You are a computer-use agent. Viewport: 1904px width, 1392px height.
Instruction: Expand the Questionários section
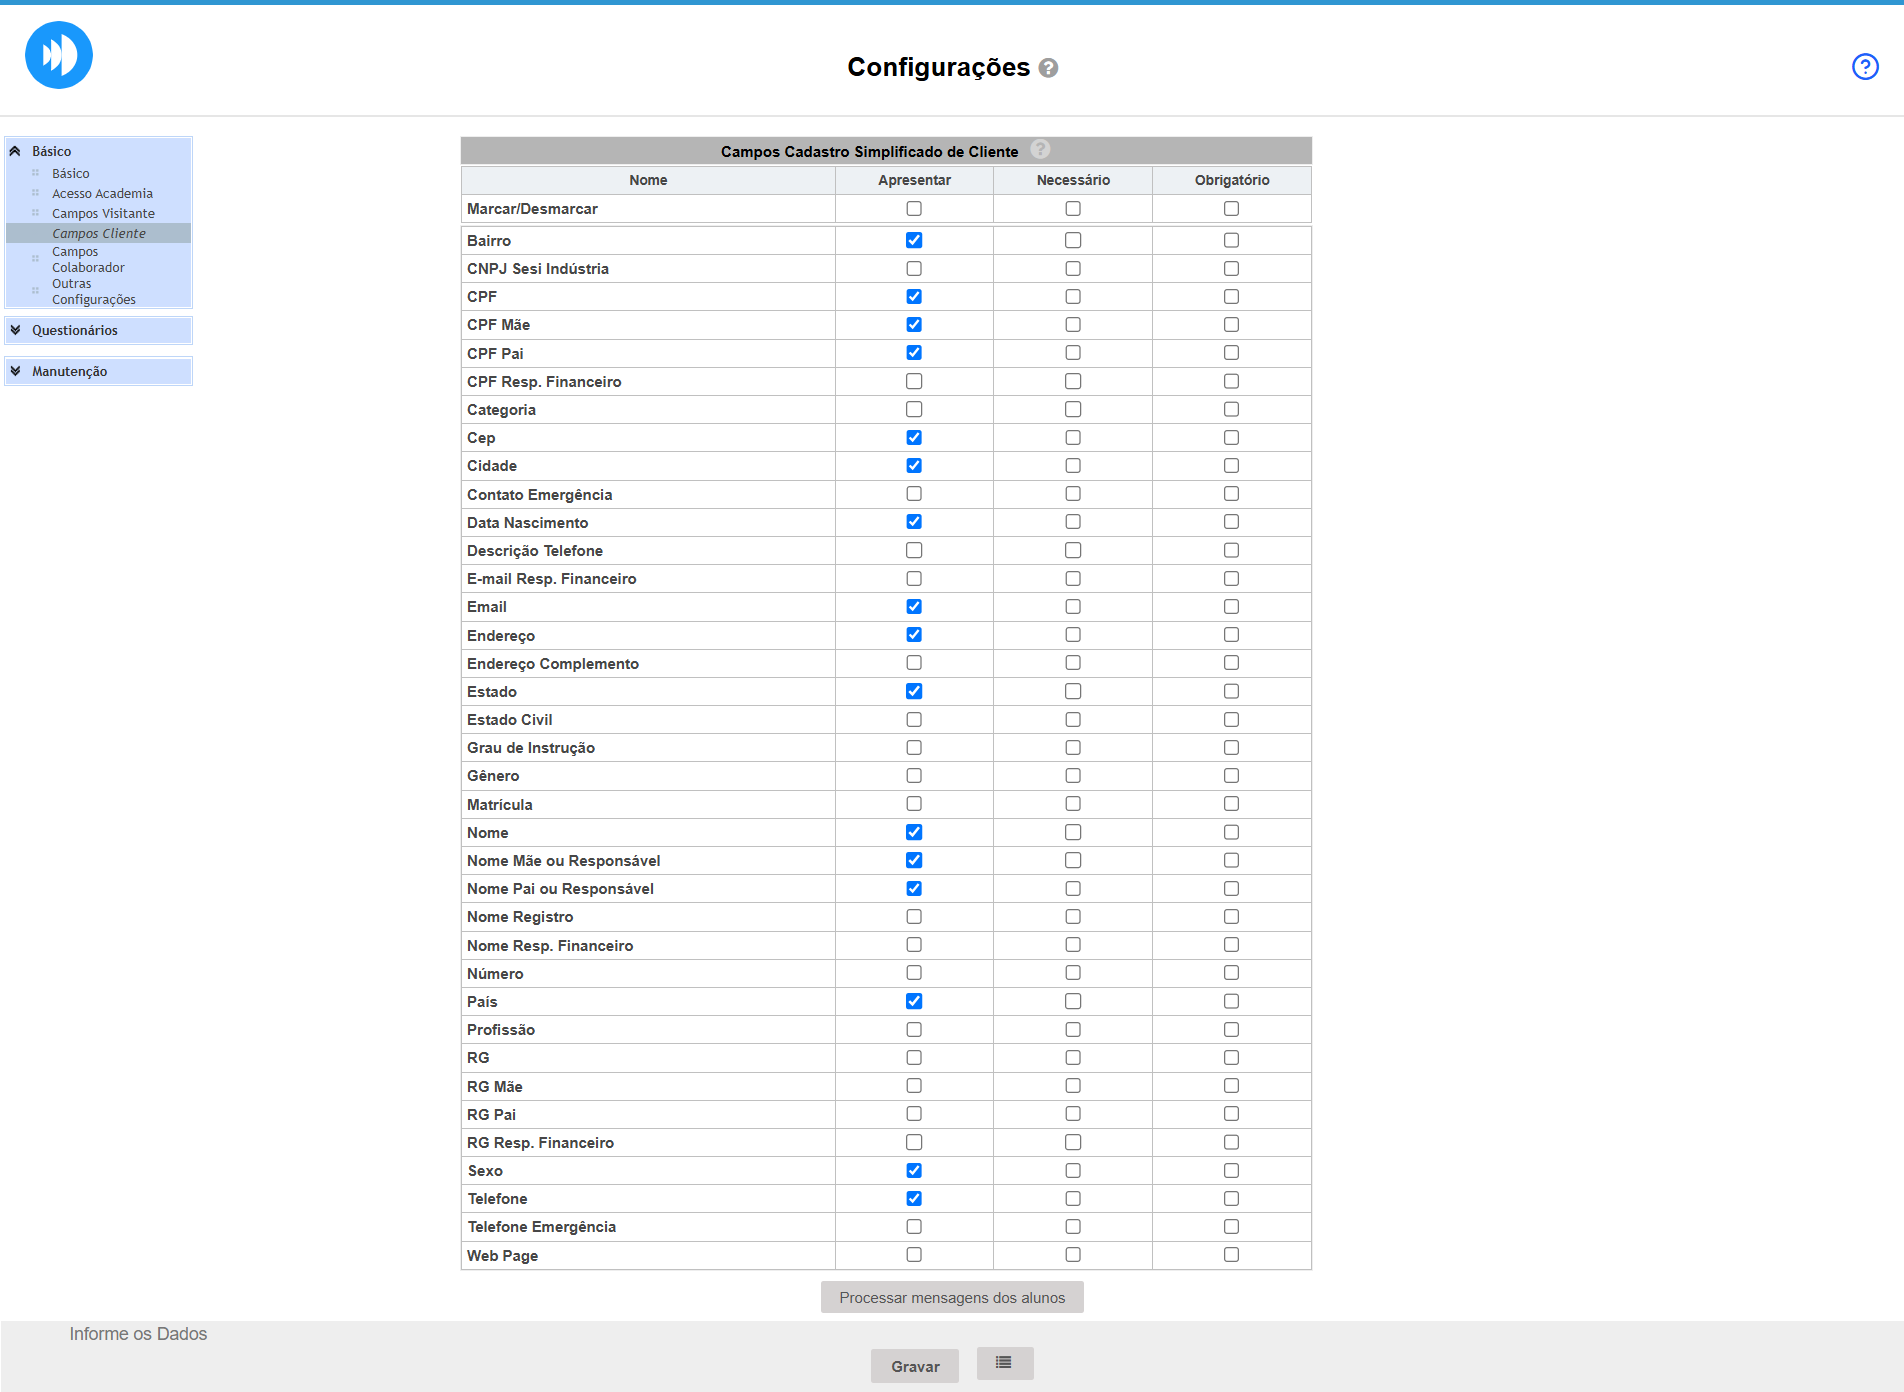click(16, 330)
